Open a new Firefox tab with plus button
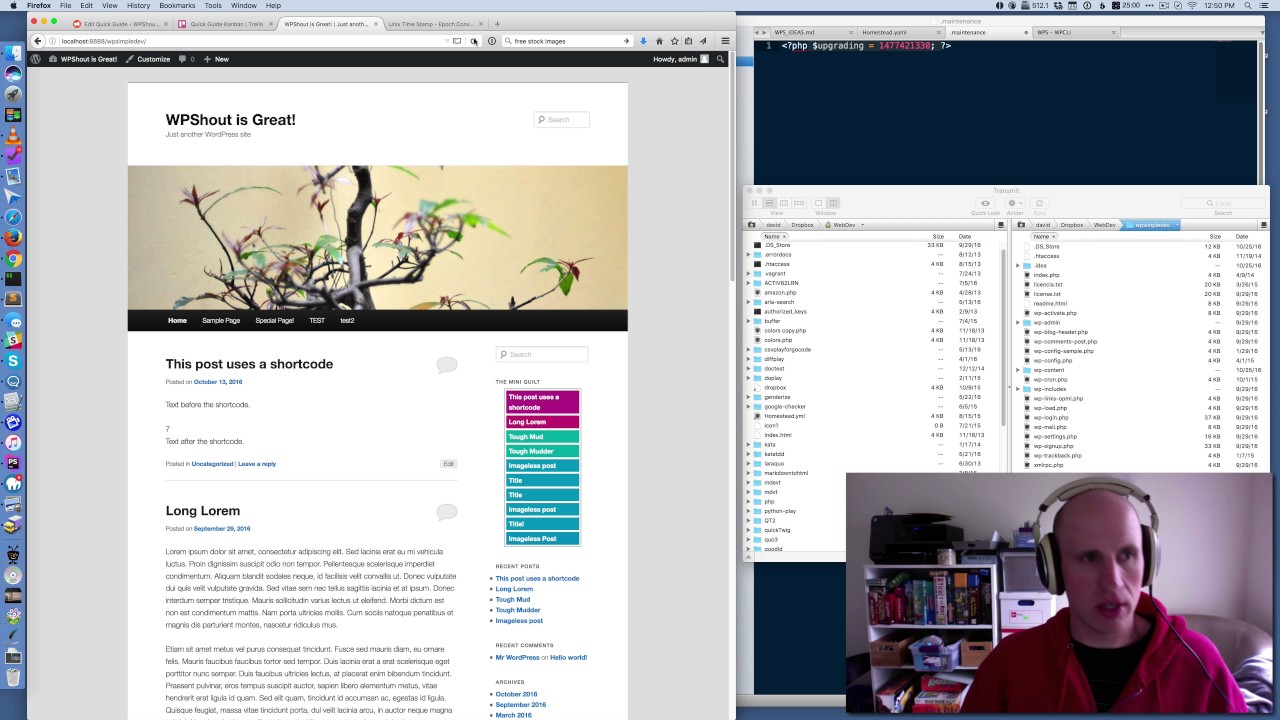Screen dimensions: 1280x720 (x=497, y=24)
